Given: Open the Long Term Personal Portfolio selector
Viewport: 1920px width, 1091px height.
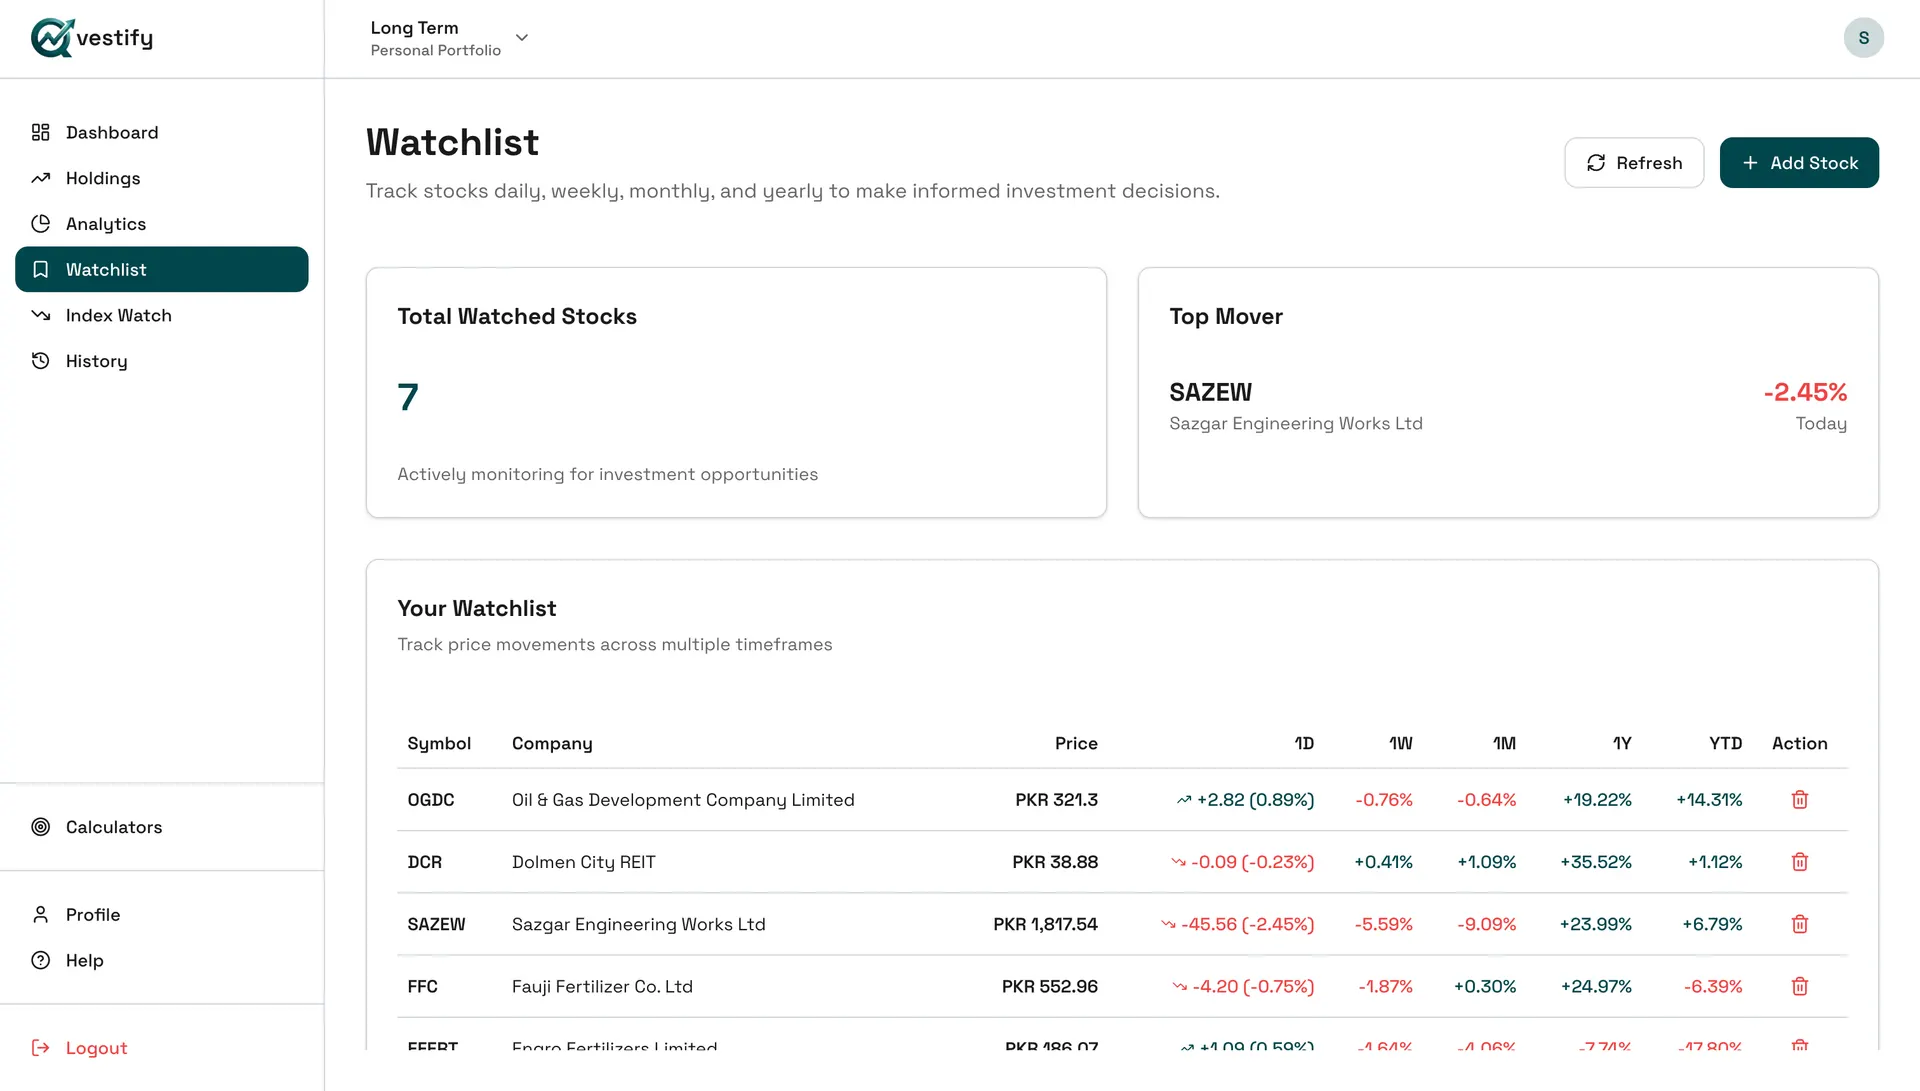Looking at the screenshot, I should coord(450,38).
